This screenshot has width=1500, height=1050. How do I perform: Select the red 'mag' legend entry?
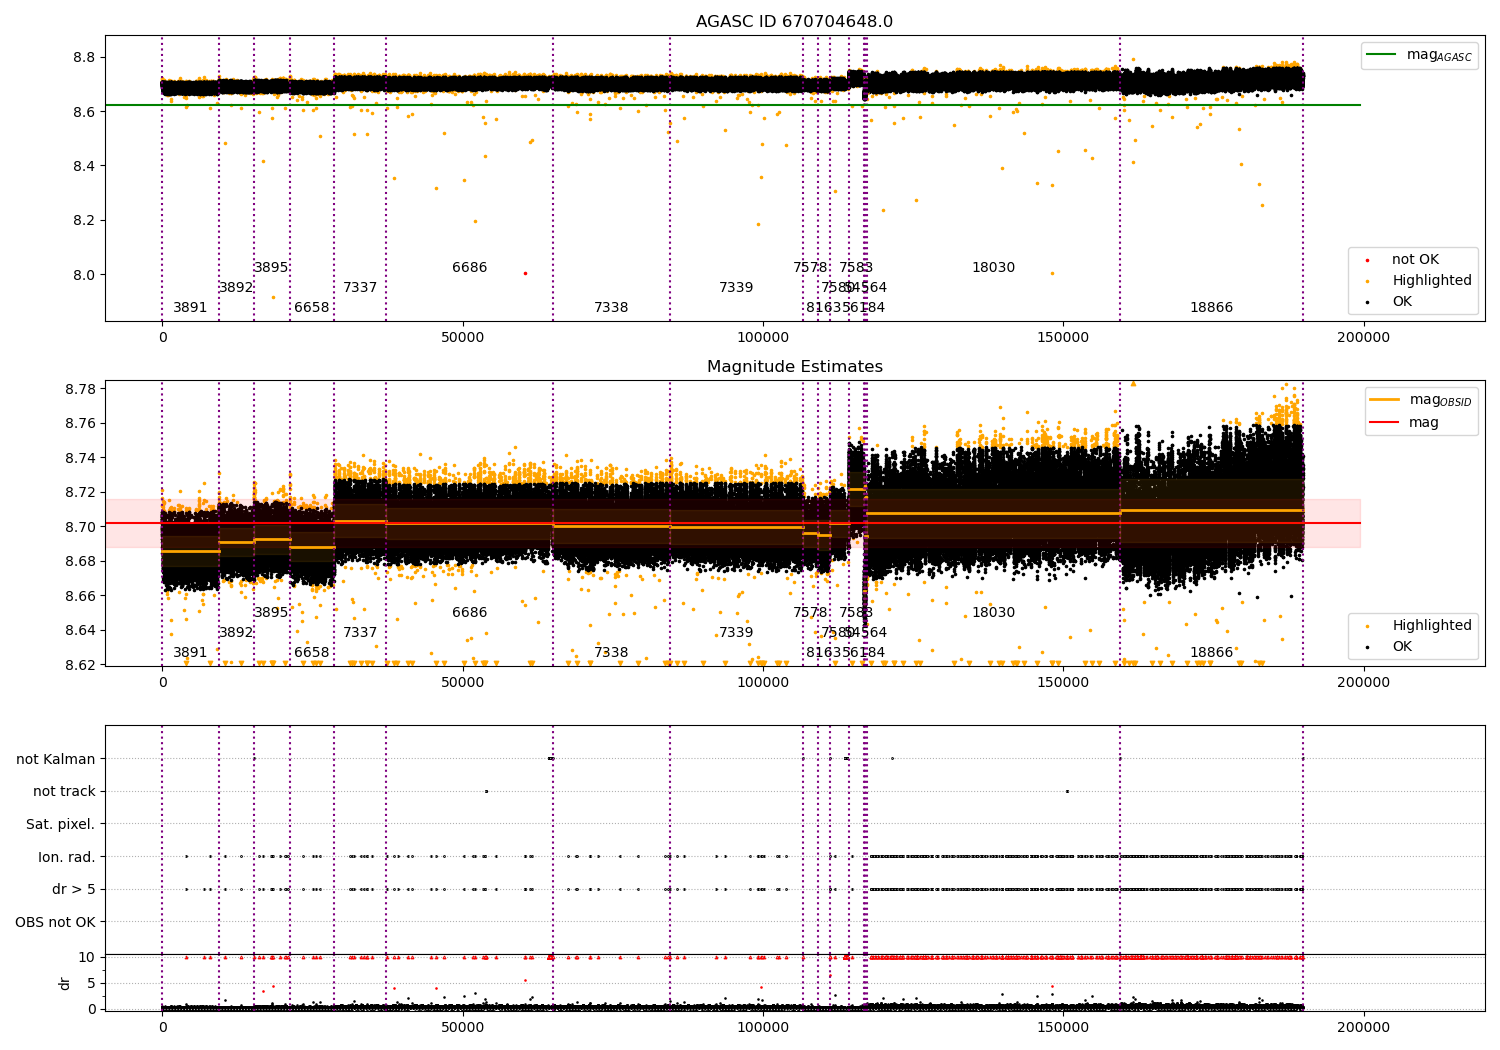[x=1405, y=422]
